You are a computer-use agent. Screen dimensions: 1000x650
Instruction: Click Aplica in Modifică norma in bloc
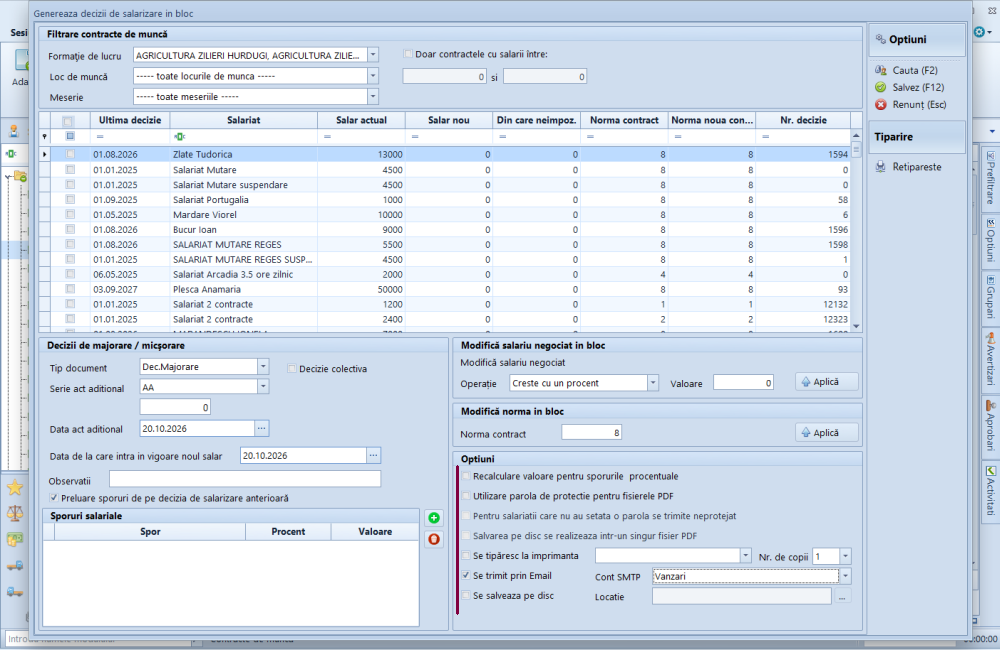[827, 432]
